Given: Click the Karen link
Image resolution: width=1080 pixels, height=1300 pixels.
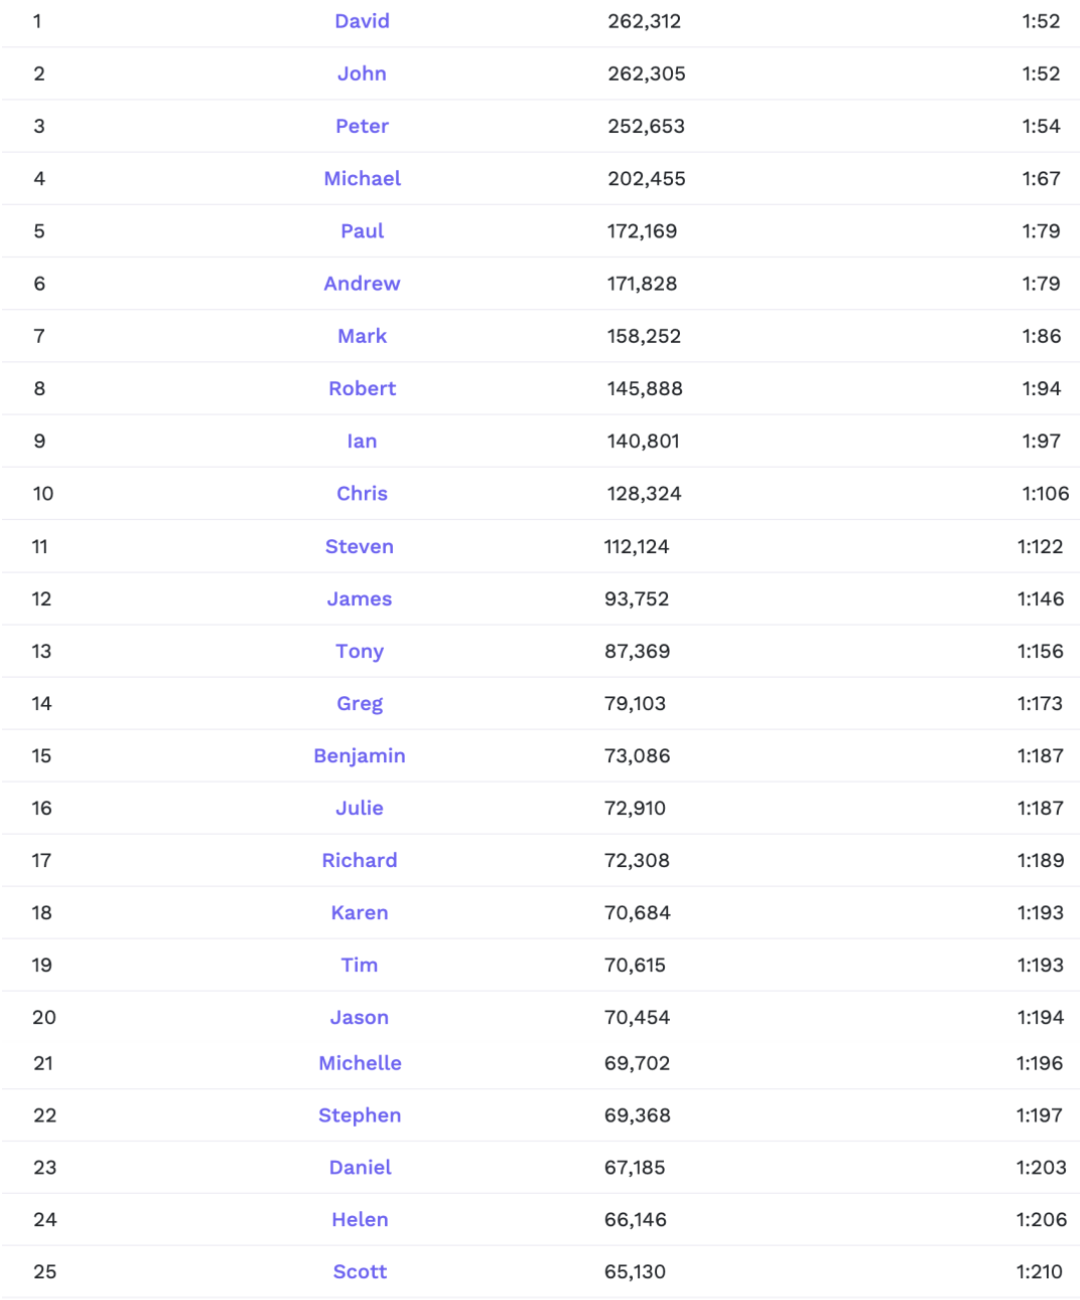Looking at the screenshot, I should pos(359,913).
